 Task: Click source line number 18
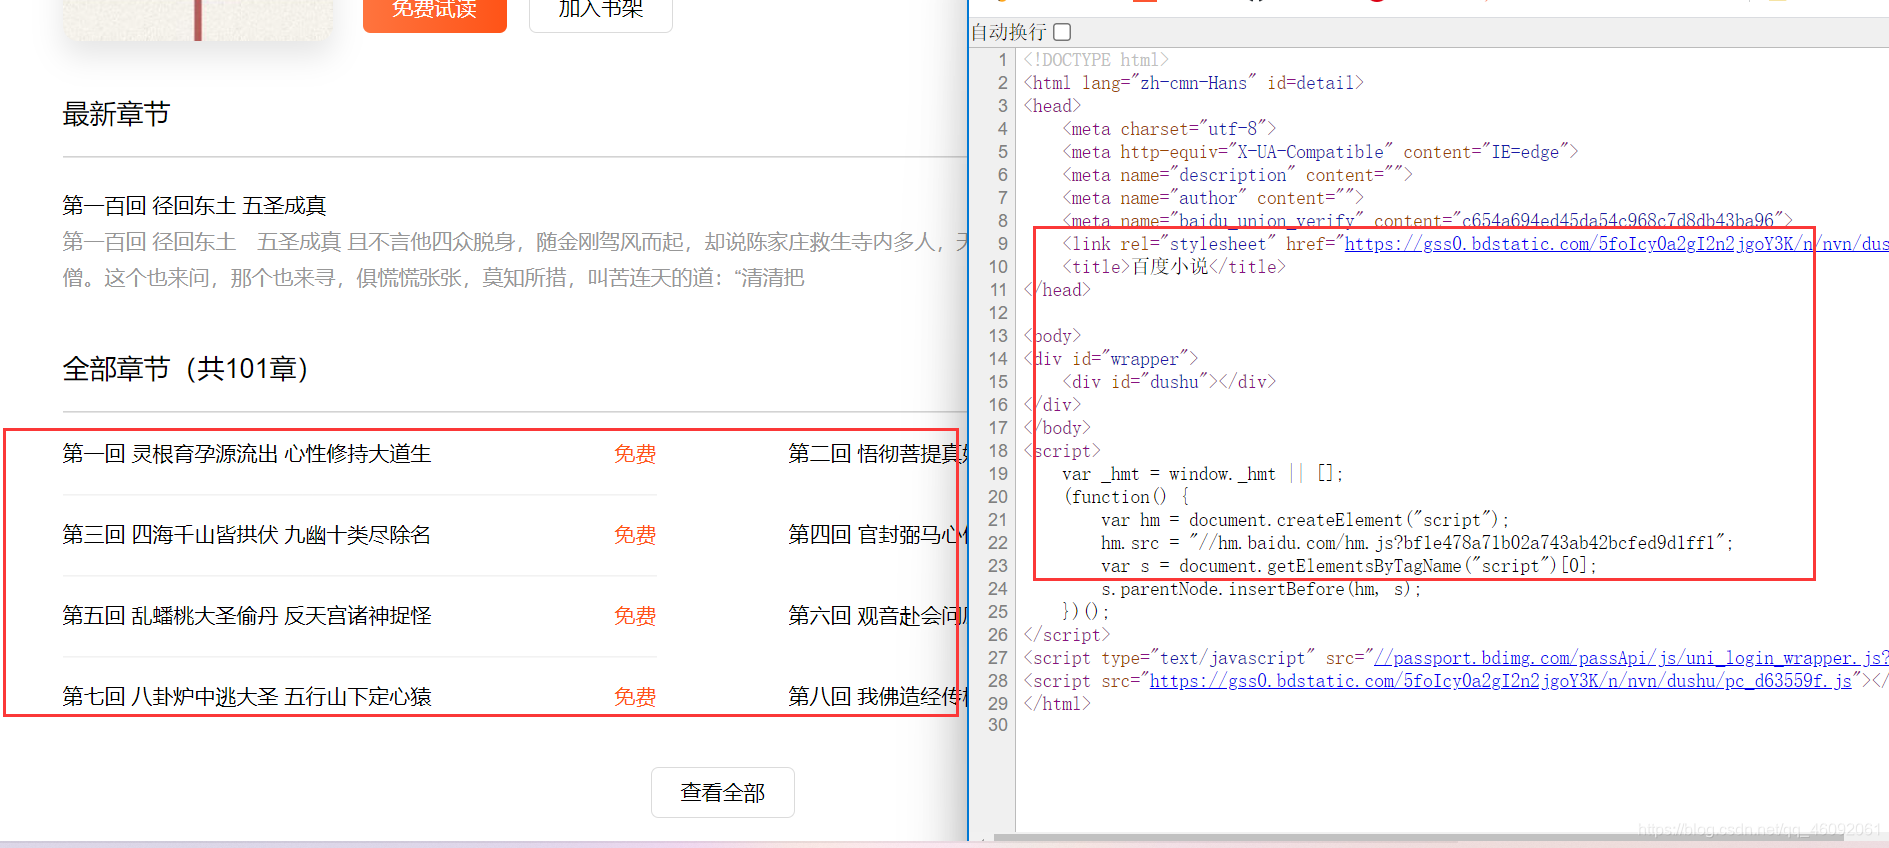[x=998, y=451]
